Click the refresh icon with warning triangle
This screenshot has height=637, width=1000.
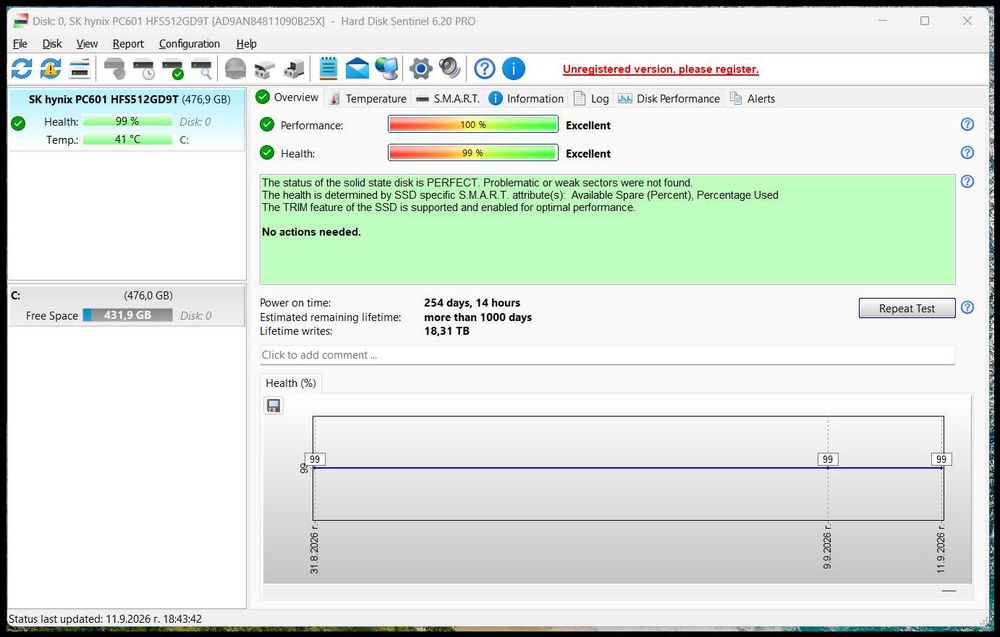[x=50, y=68]
